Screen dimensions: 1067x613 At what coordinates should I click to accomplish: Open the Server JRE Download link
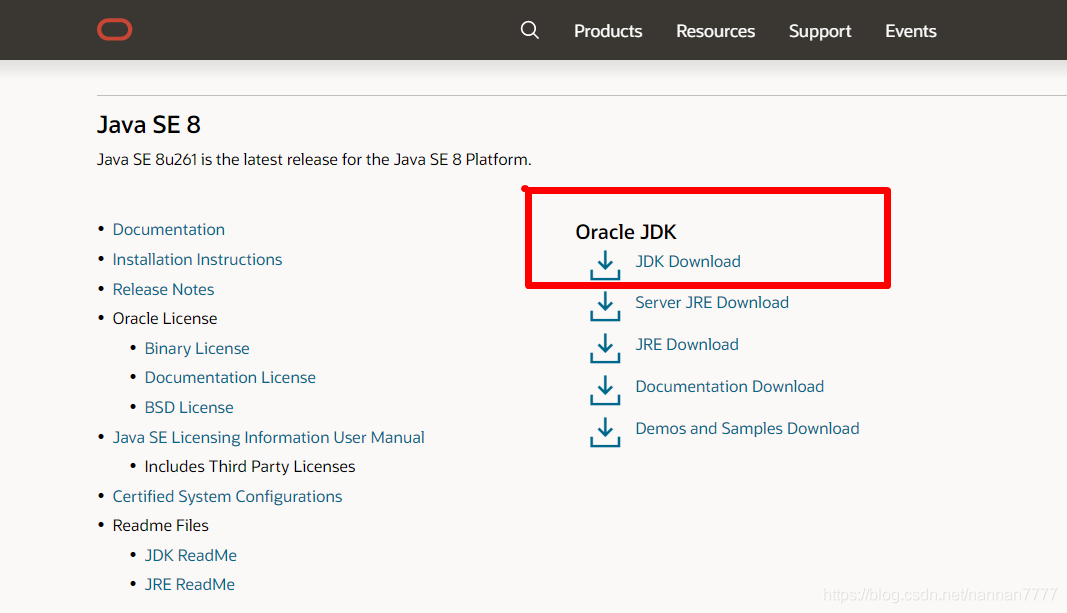712,302
